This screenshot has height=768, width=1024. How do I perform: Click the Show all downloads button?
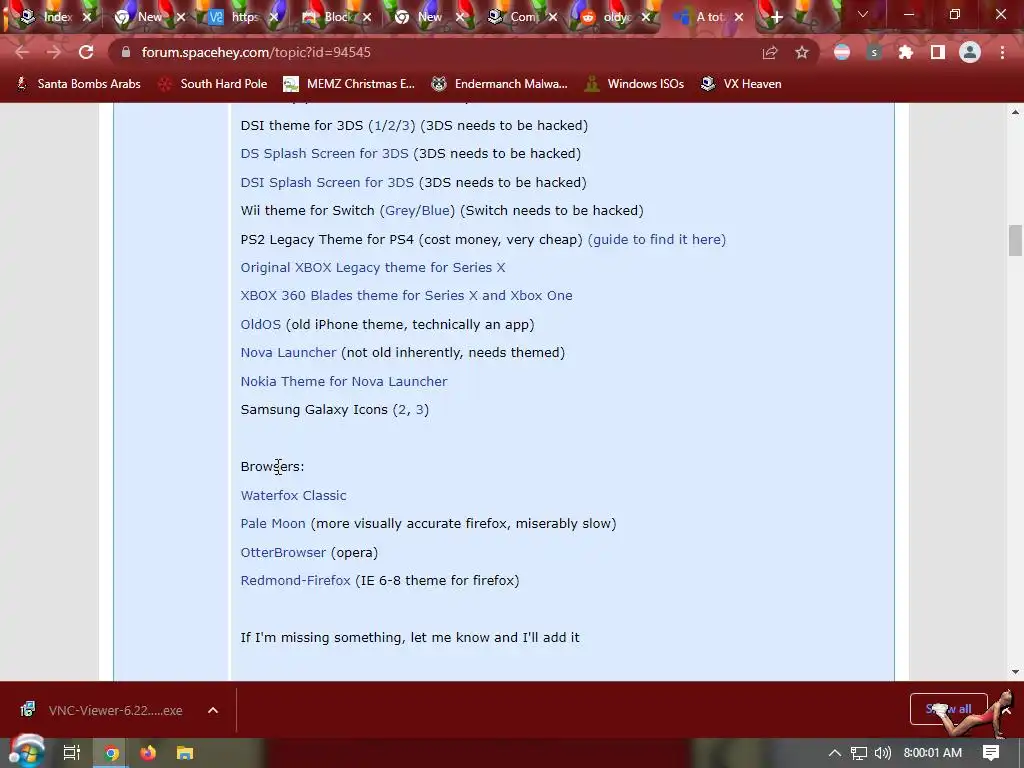[948, 709]
